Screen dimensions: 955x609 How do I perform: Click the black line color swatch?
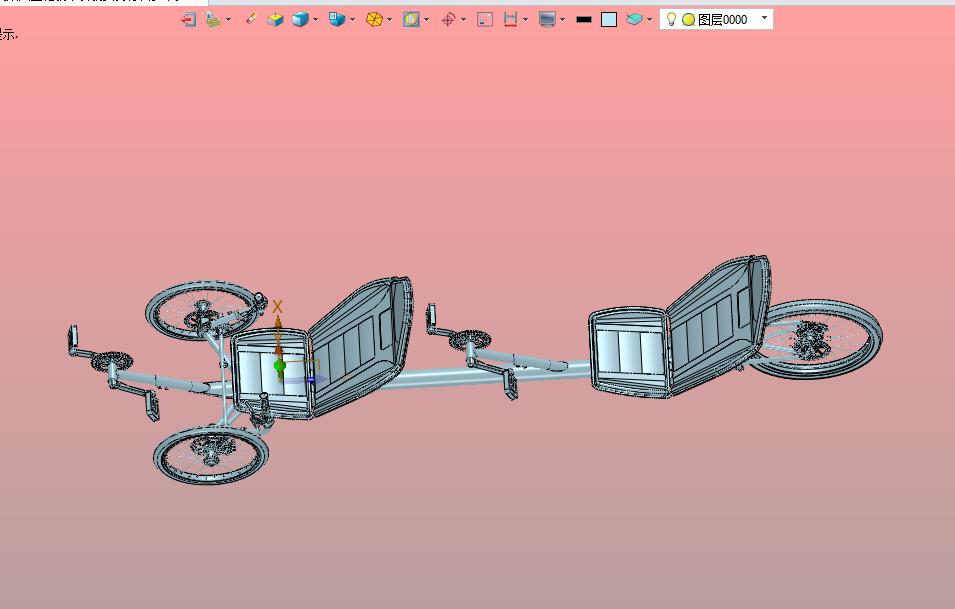[x=583, y=19]
